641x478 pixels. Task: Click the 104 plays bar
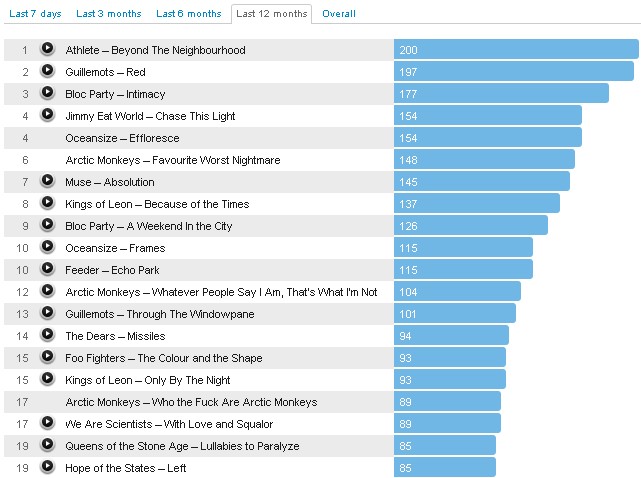click(x=457, y=292)
